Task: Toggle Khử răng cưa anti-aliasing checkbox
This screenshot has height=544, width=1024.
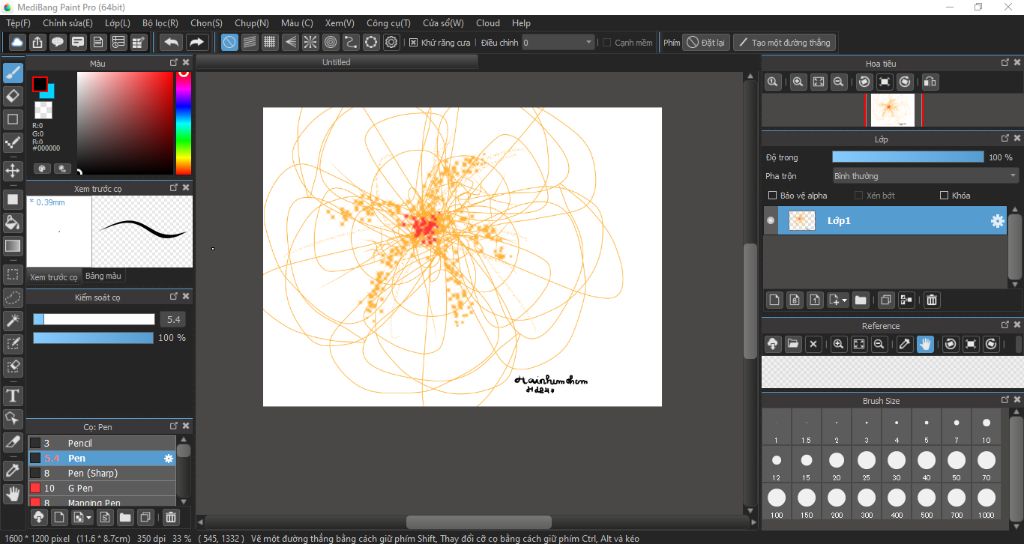Action: 413,42
